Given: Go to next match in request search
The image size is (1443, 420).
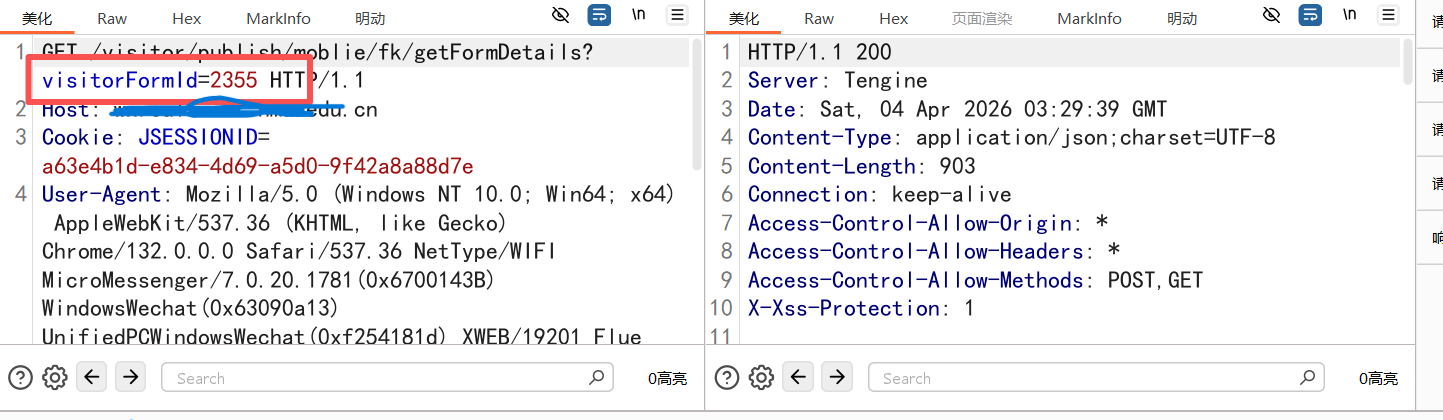Looking at the screenshot, I should tap(131, 377).
